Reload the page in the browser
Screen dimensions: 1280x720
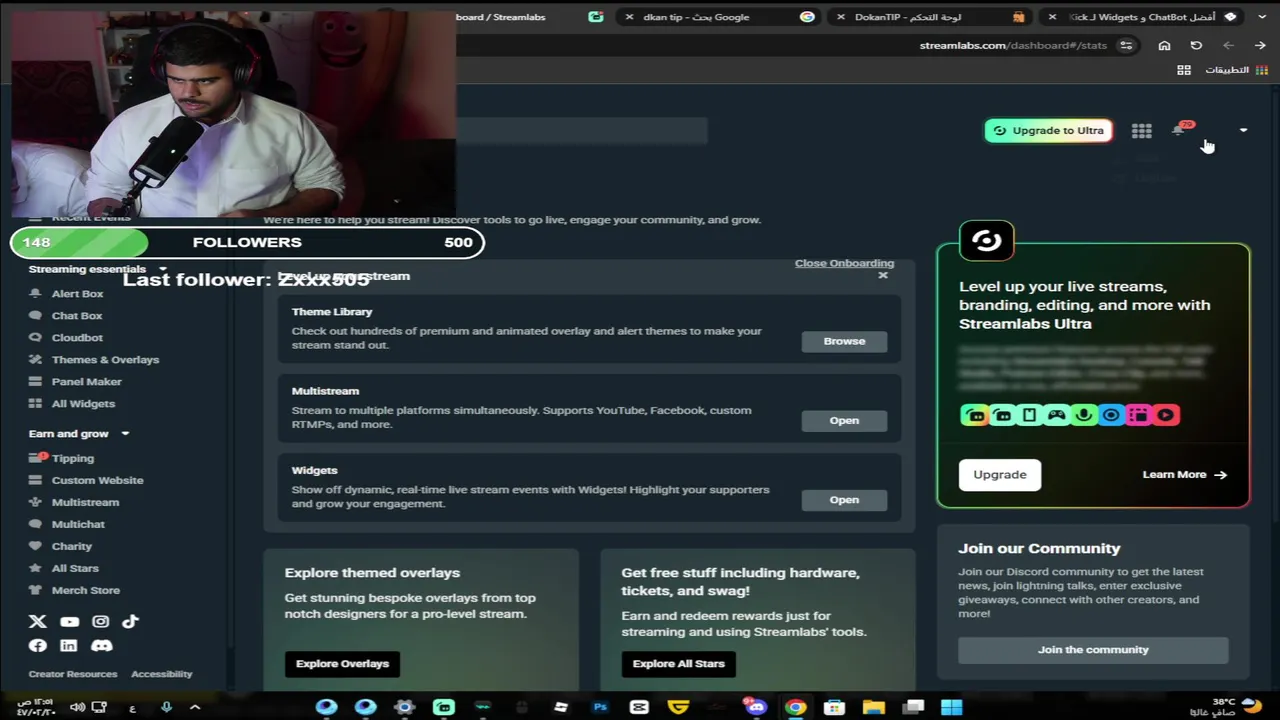1196,45
